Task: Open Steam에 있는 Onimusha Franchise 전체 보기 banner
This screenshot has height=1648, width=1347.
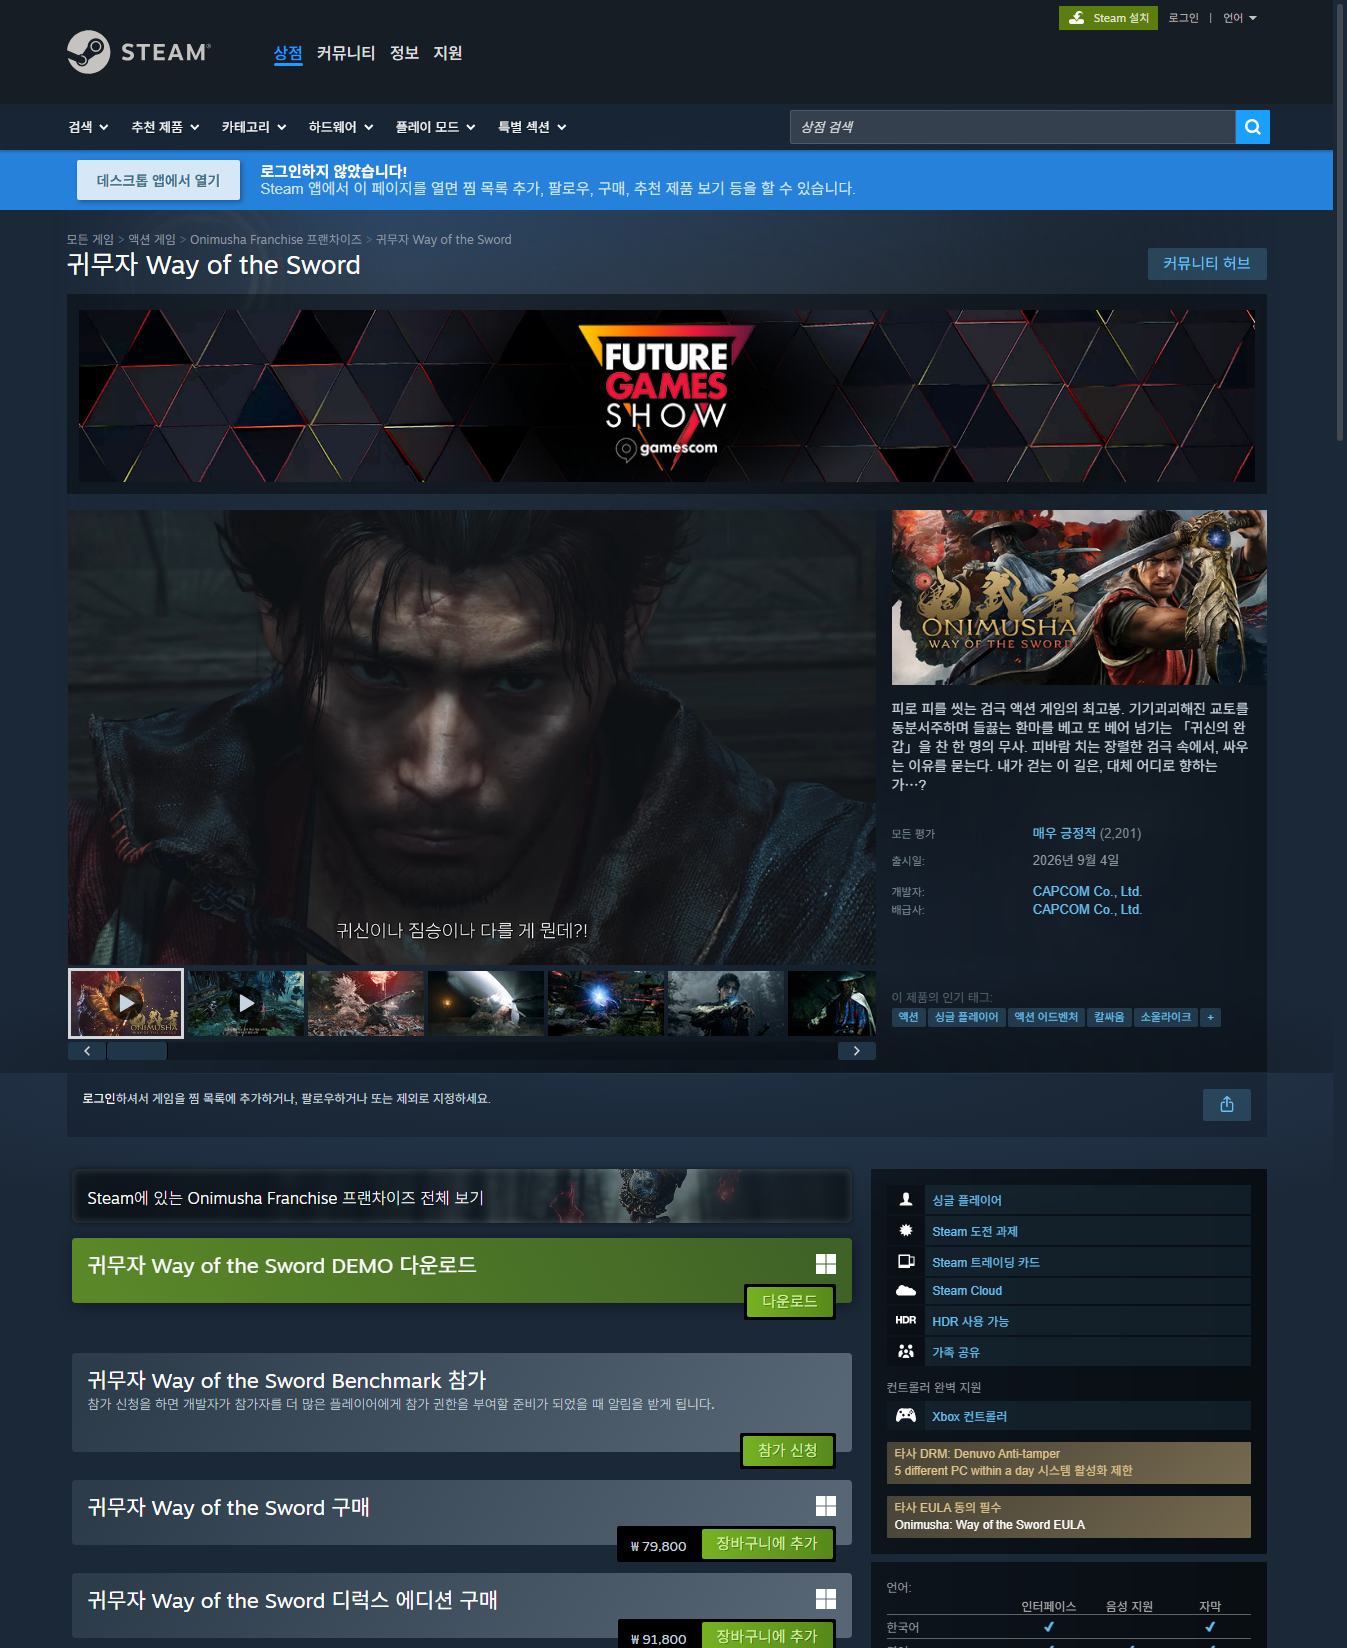Action: pyautogui.click(x=462, y=1197)
